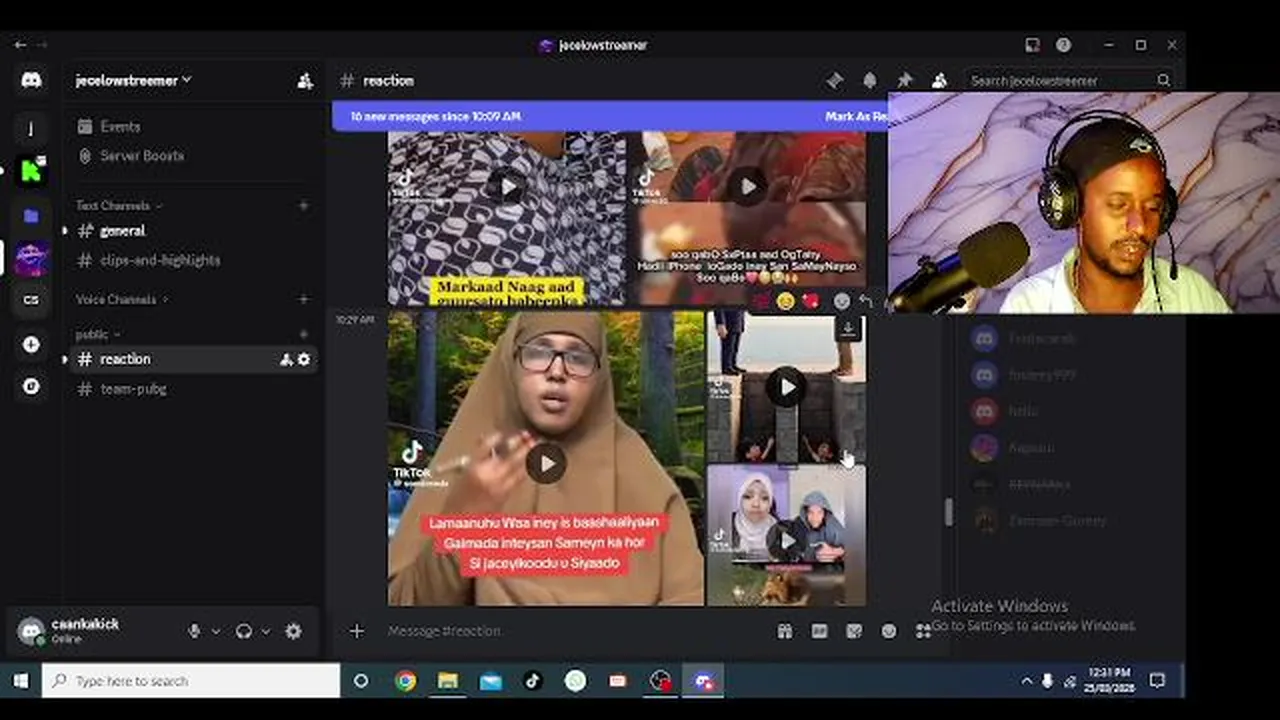This screenshot has height=720, width=1280.
Task: Open headphone output options arrow
Action: click(265, 631)
